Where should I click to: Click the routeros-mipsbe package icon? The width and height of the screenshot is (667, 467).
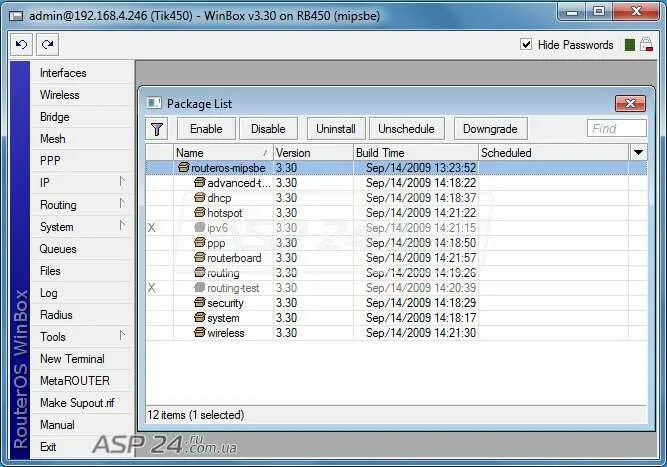[183, 168]
